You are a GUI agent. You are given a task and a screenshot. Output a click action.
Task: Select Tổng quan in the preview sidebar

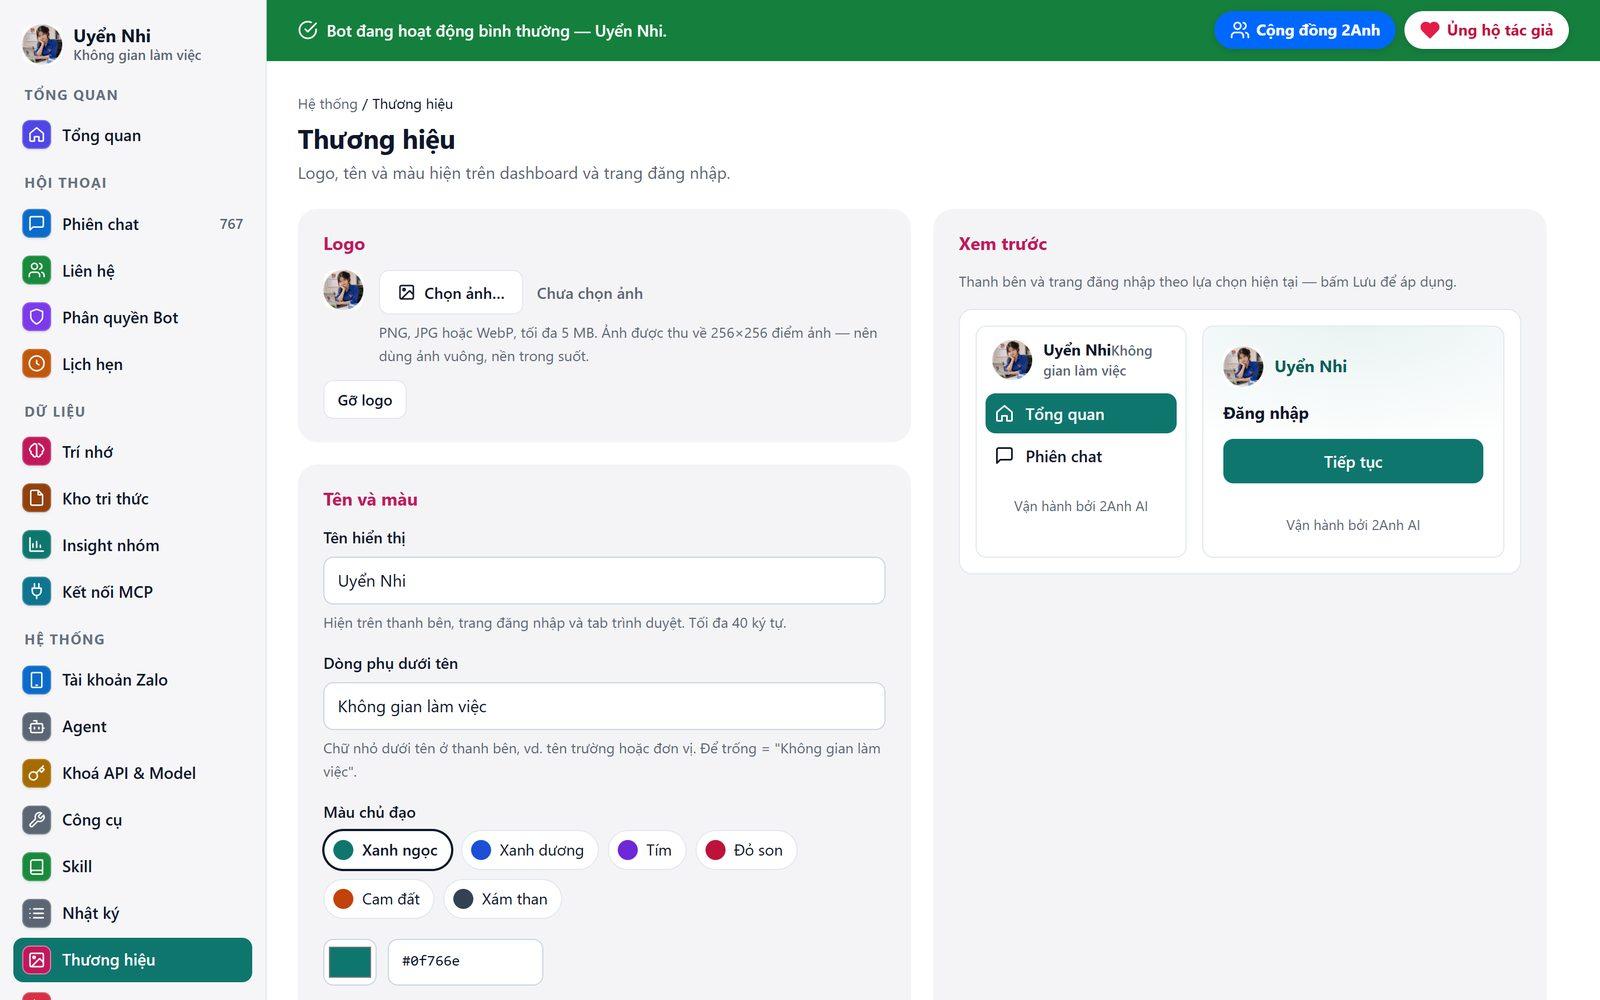pos(1081,414)
